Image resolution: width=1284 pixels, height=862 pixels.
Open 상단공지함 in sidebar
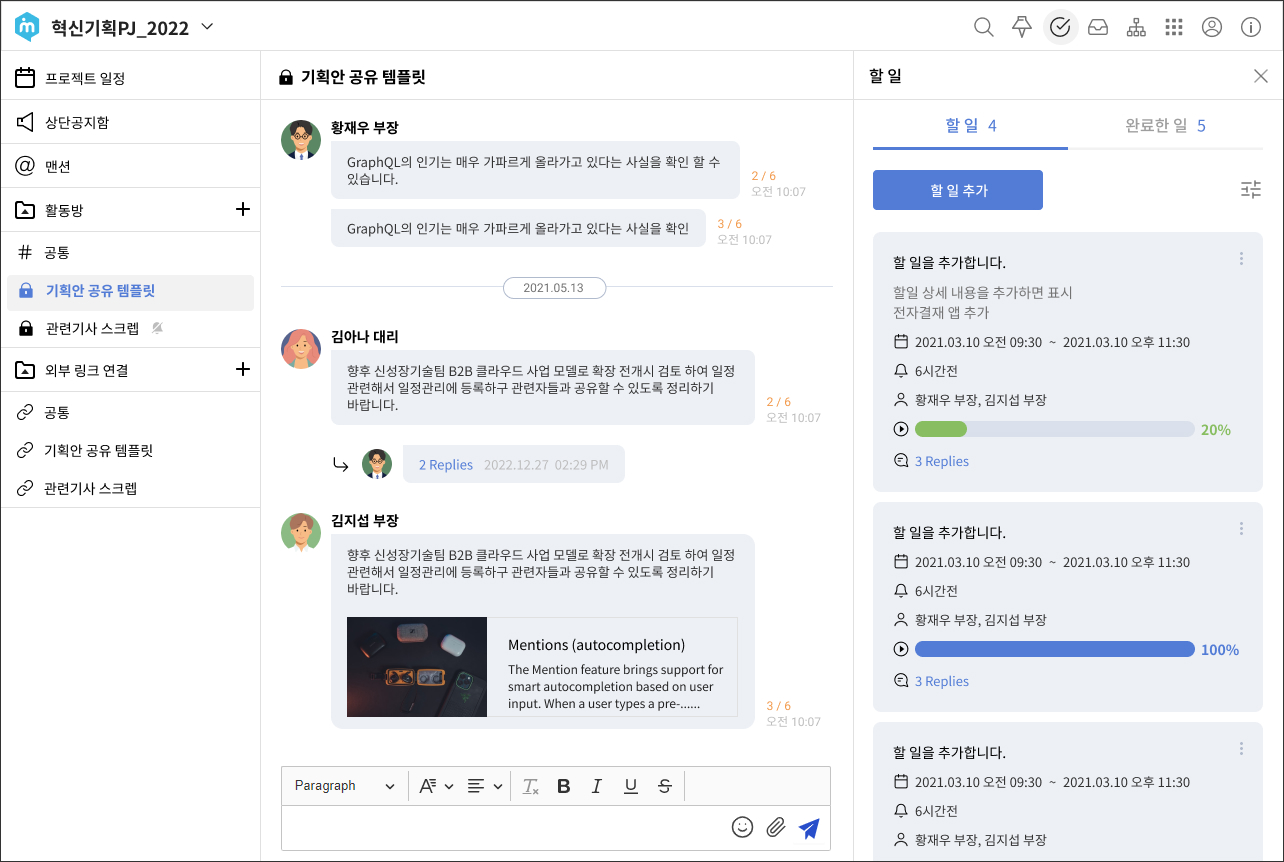[130, 122]
